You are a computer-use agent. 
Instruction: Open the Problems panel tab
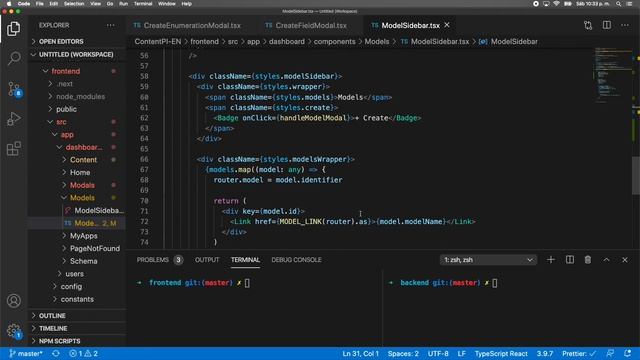pyautogui.click(x=159, y=260)
